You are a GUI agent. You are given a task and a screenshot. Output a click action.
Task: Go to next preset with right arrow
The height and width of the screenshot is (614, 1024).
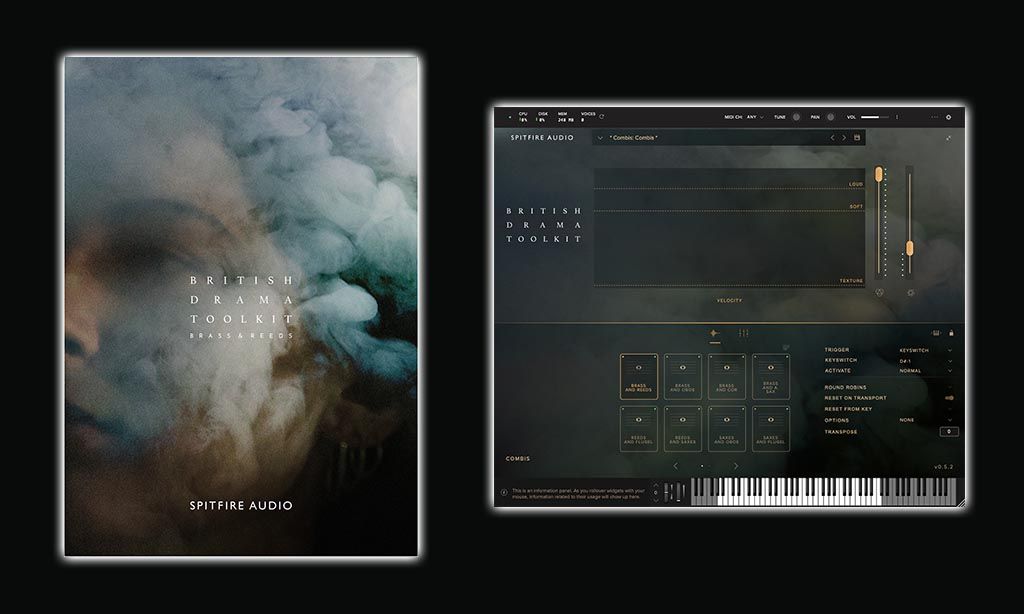tap(844, 138)
